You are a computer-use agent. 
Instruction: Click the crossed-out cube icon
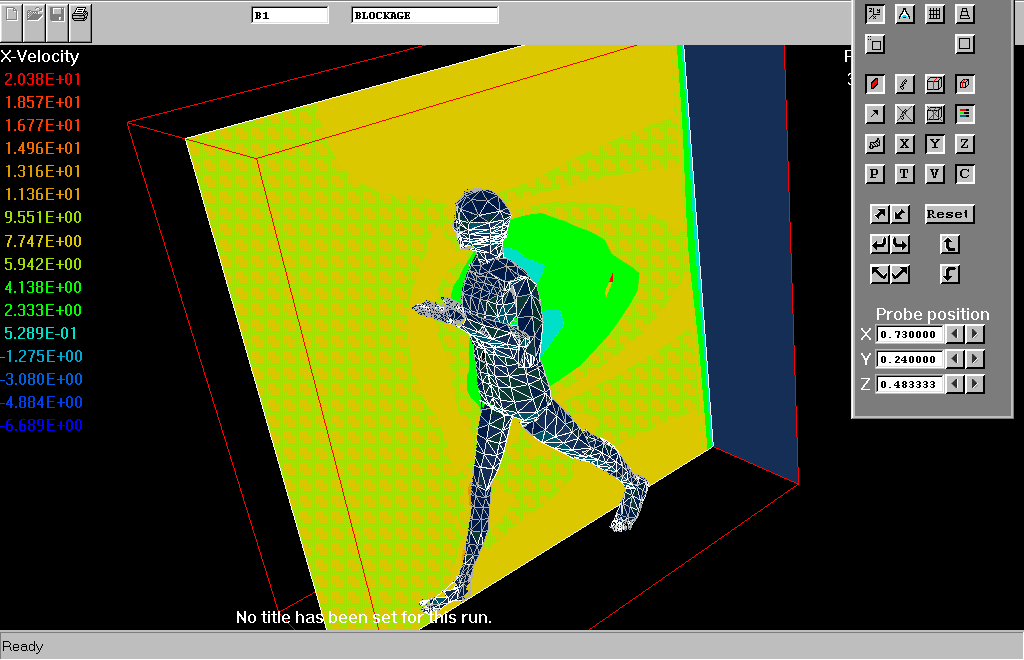click(x=935, y=114)
